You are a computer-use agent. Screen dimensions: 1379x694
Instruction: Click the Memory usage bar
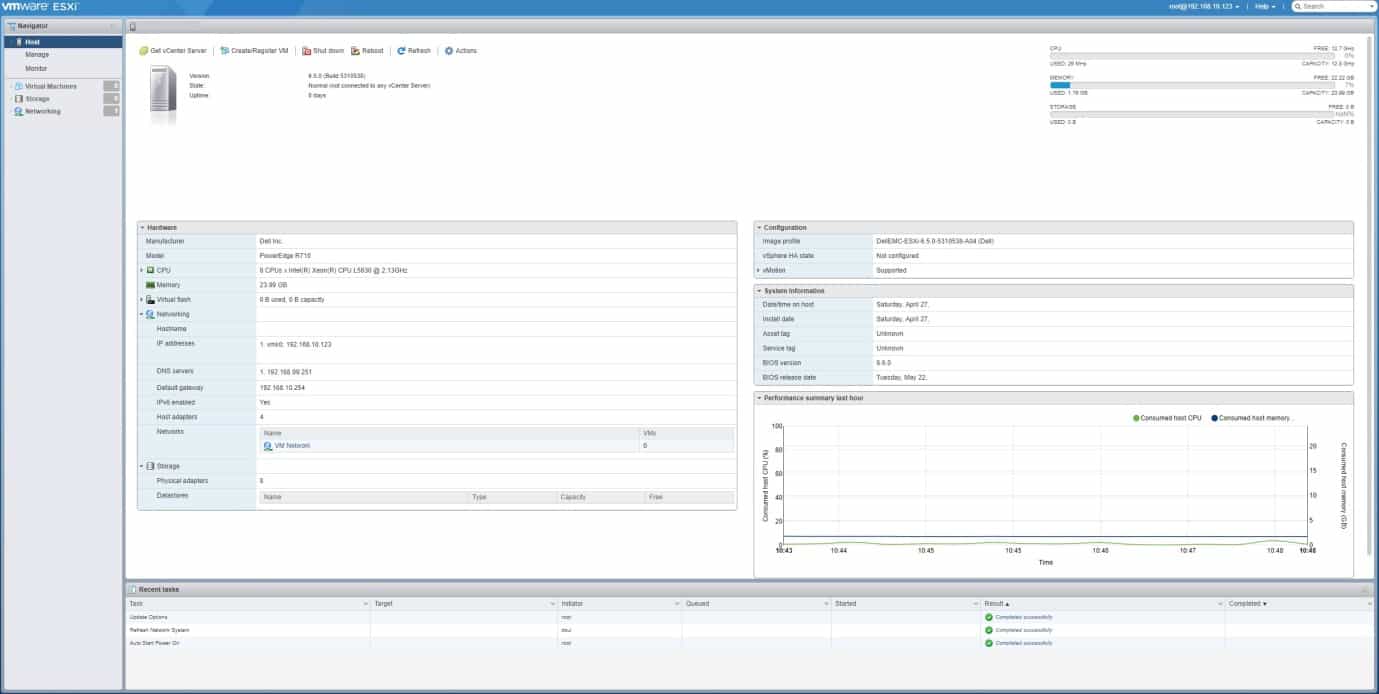(1191, 85)
